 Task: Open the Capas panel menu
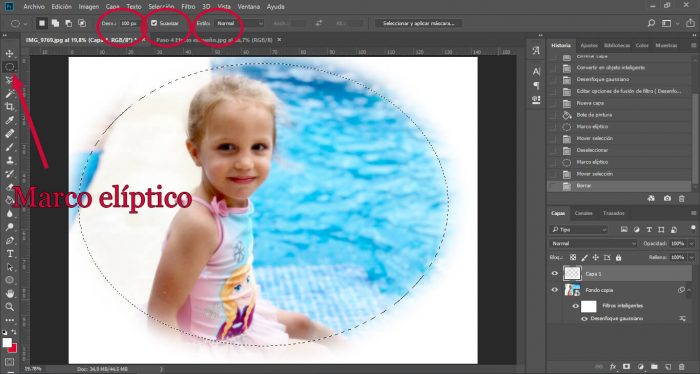(x=693, y=213)
